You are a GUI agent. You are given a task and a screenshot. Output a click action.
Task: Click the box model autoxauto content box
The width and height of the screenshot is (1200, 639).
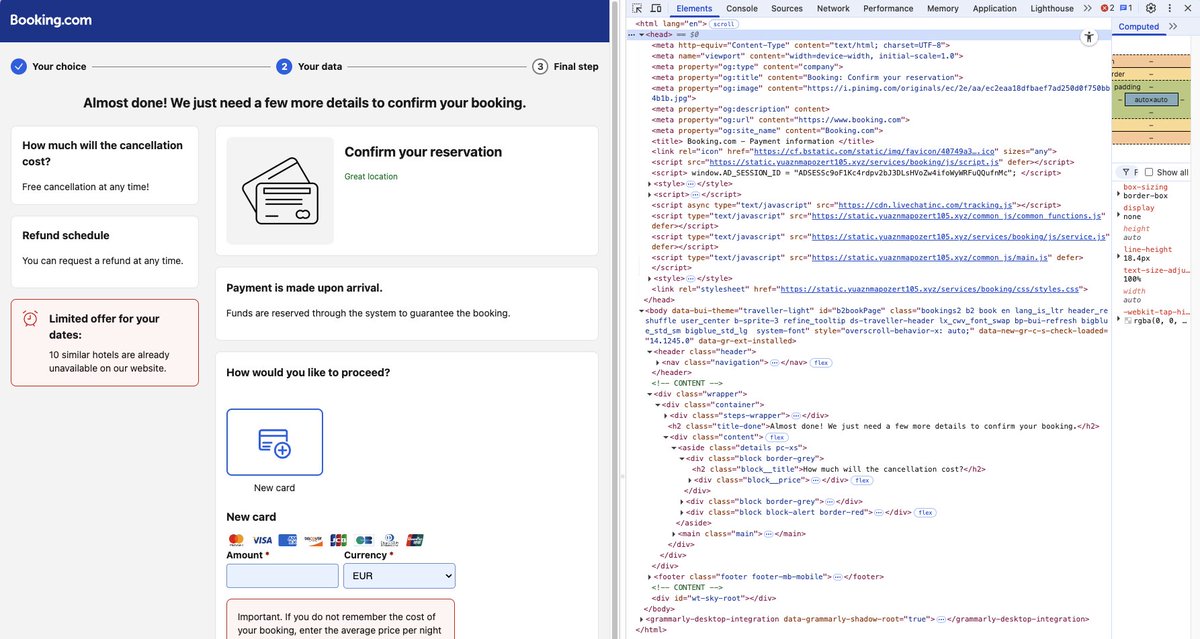1151,100
